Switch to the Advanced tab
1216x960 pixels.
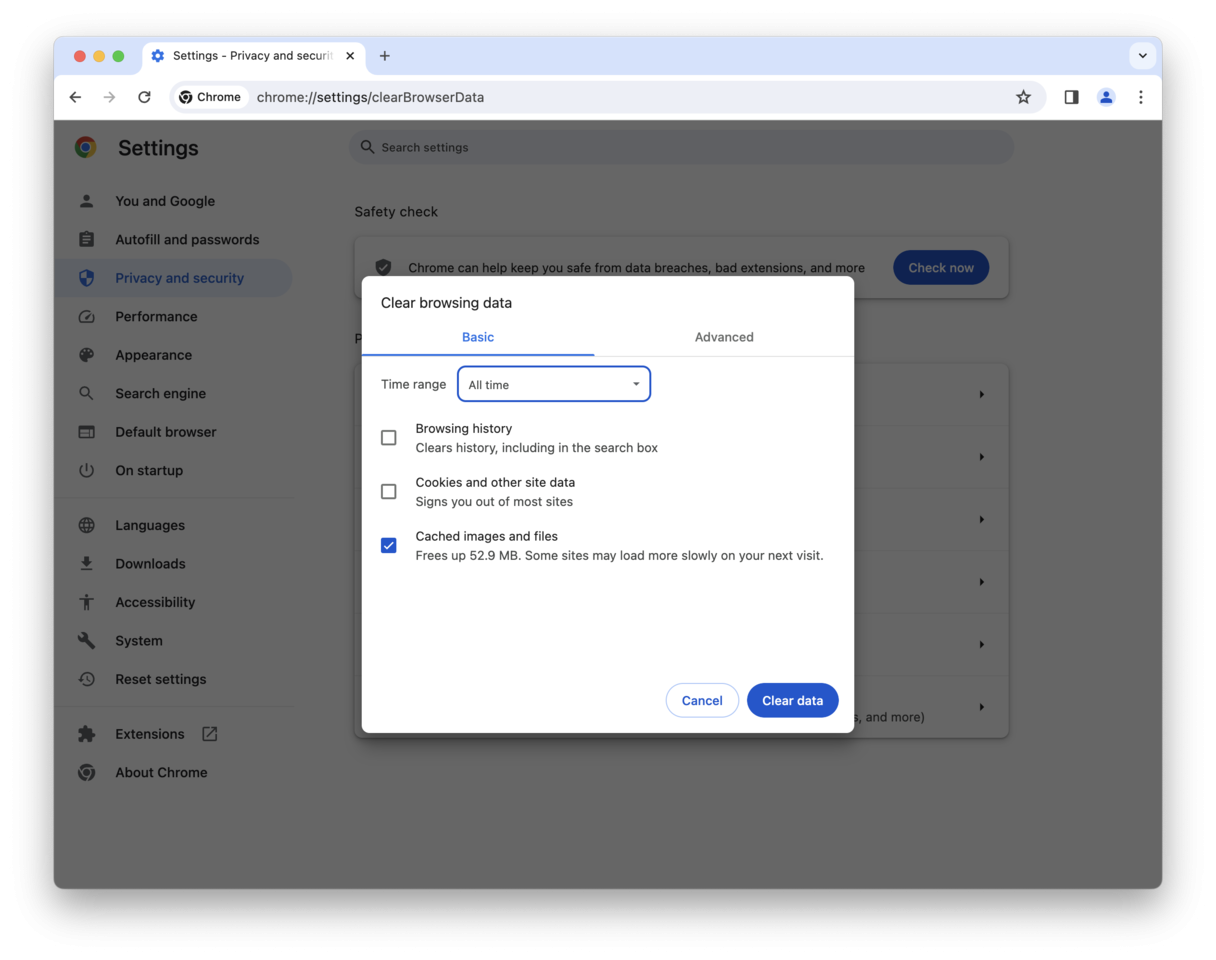coord(723,337)
